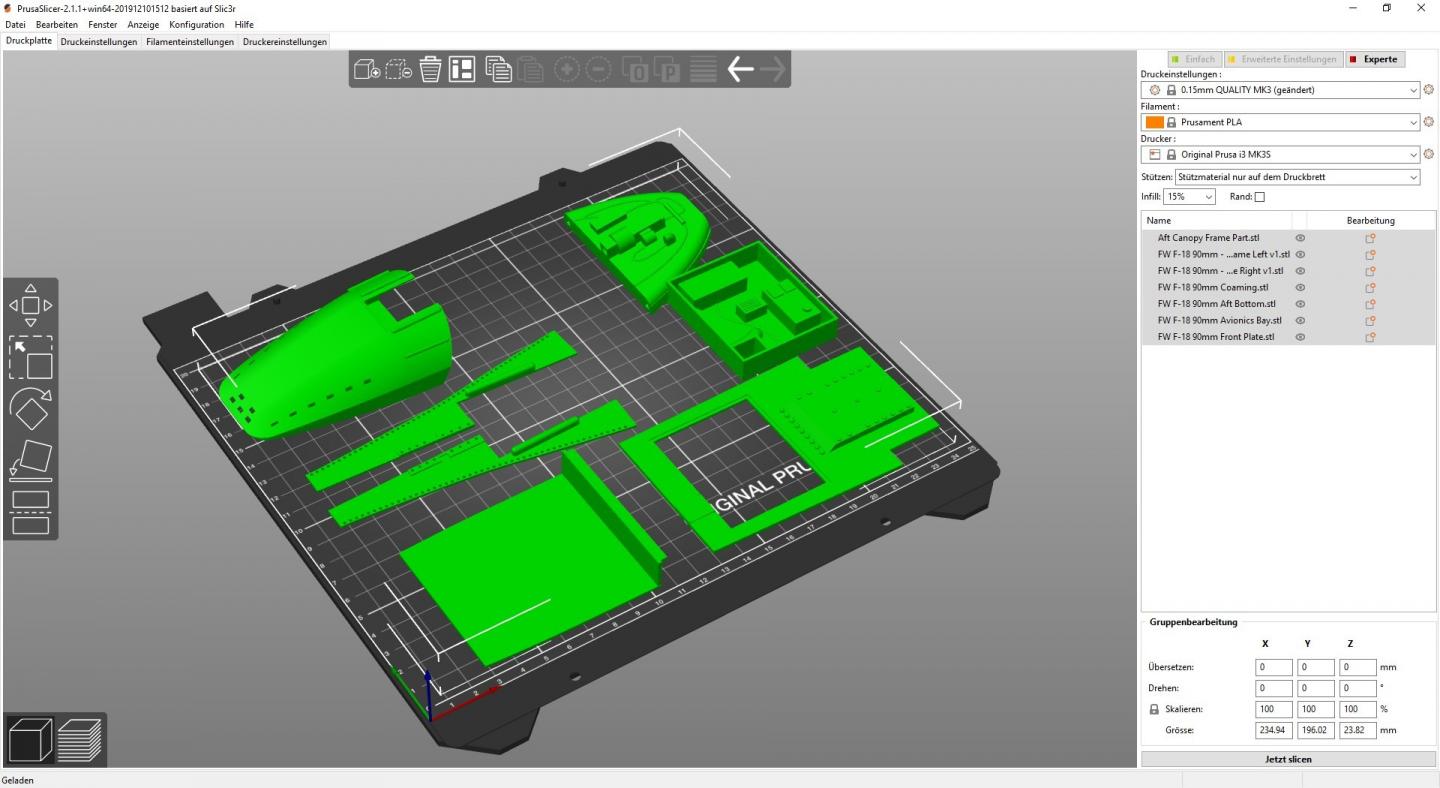The height and width of the screenshot is (788, 1440).
Task: Switch to Einfach mode
Action: pos(1194,59)
